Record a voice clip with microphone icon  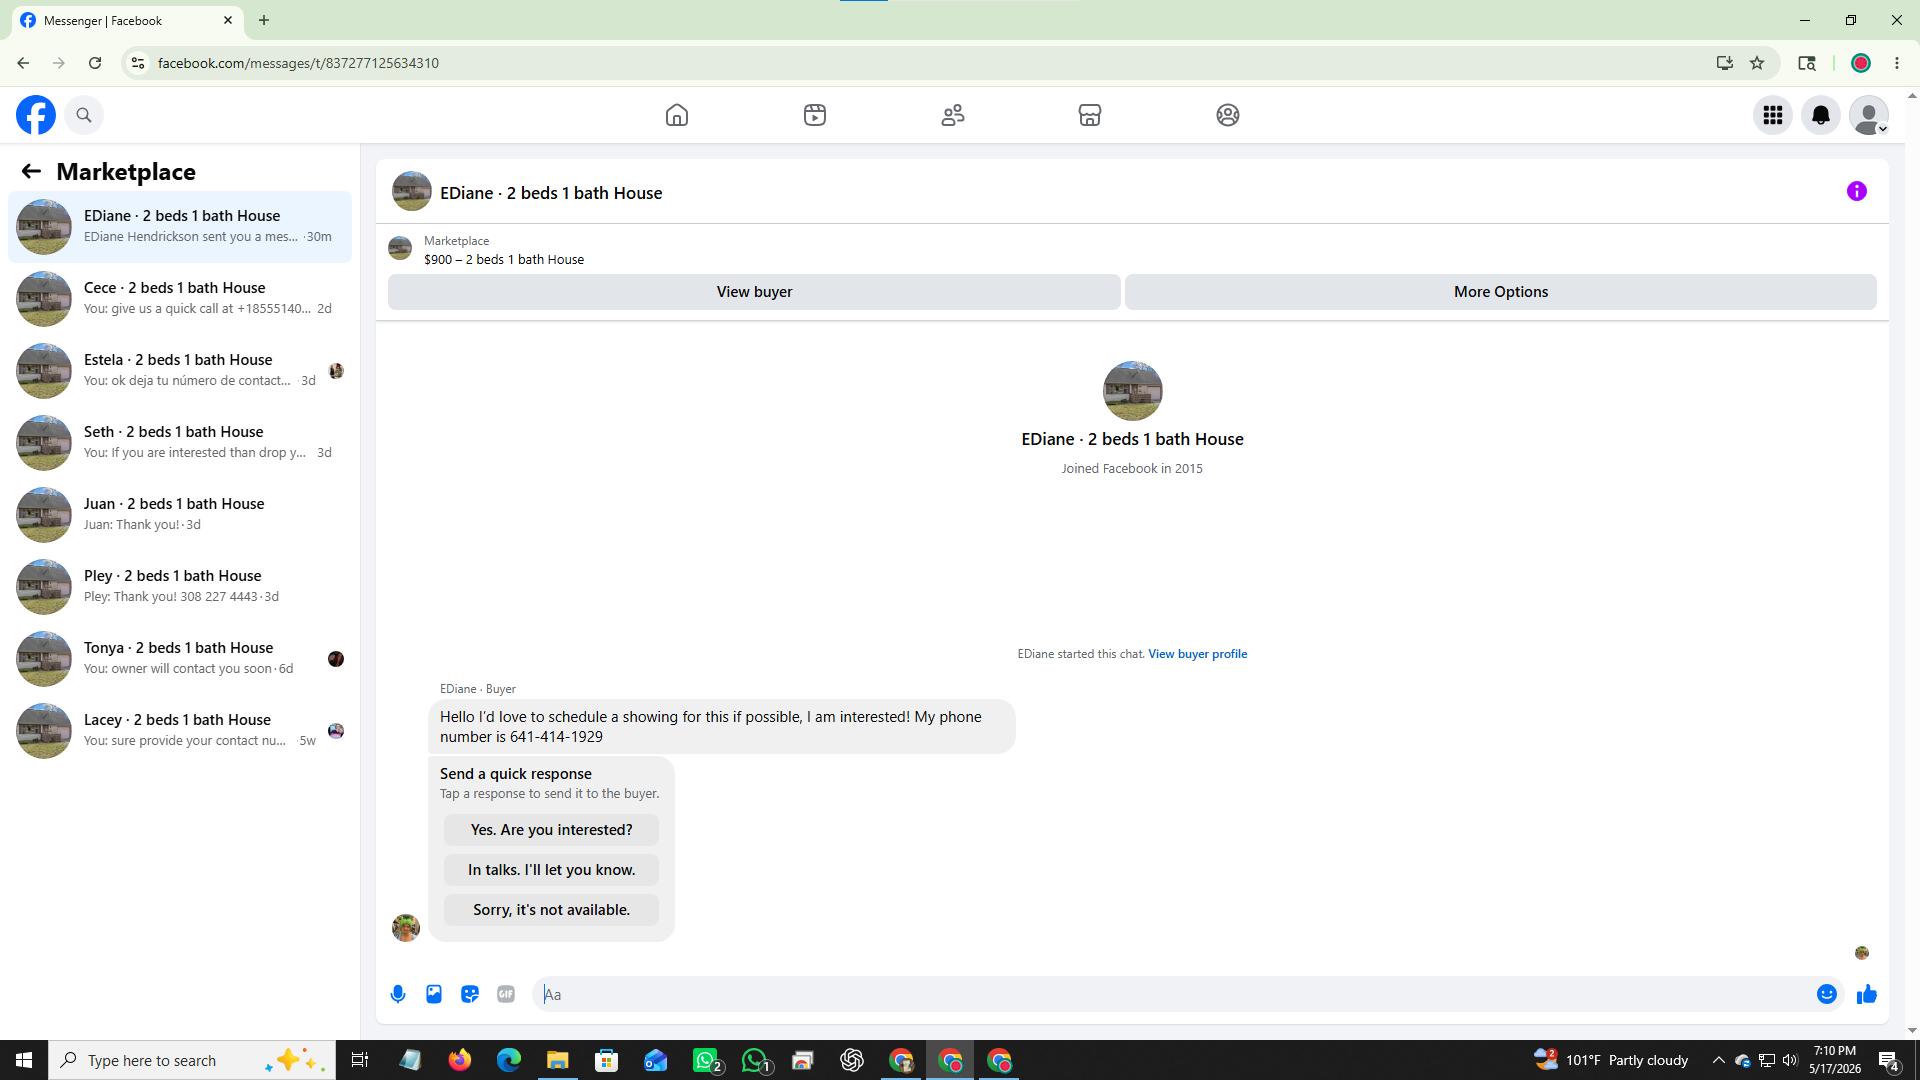coord(398,994)
